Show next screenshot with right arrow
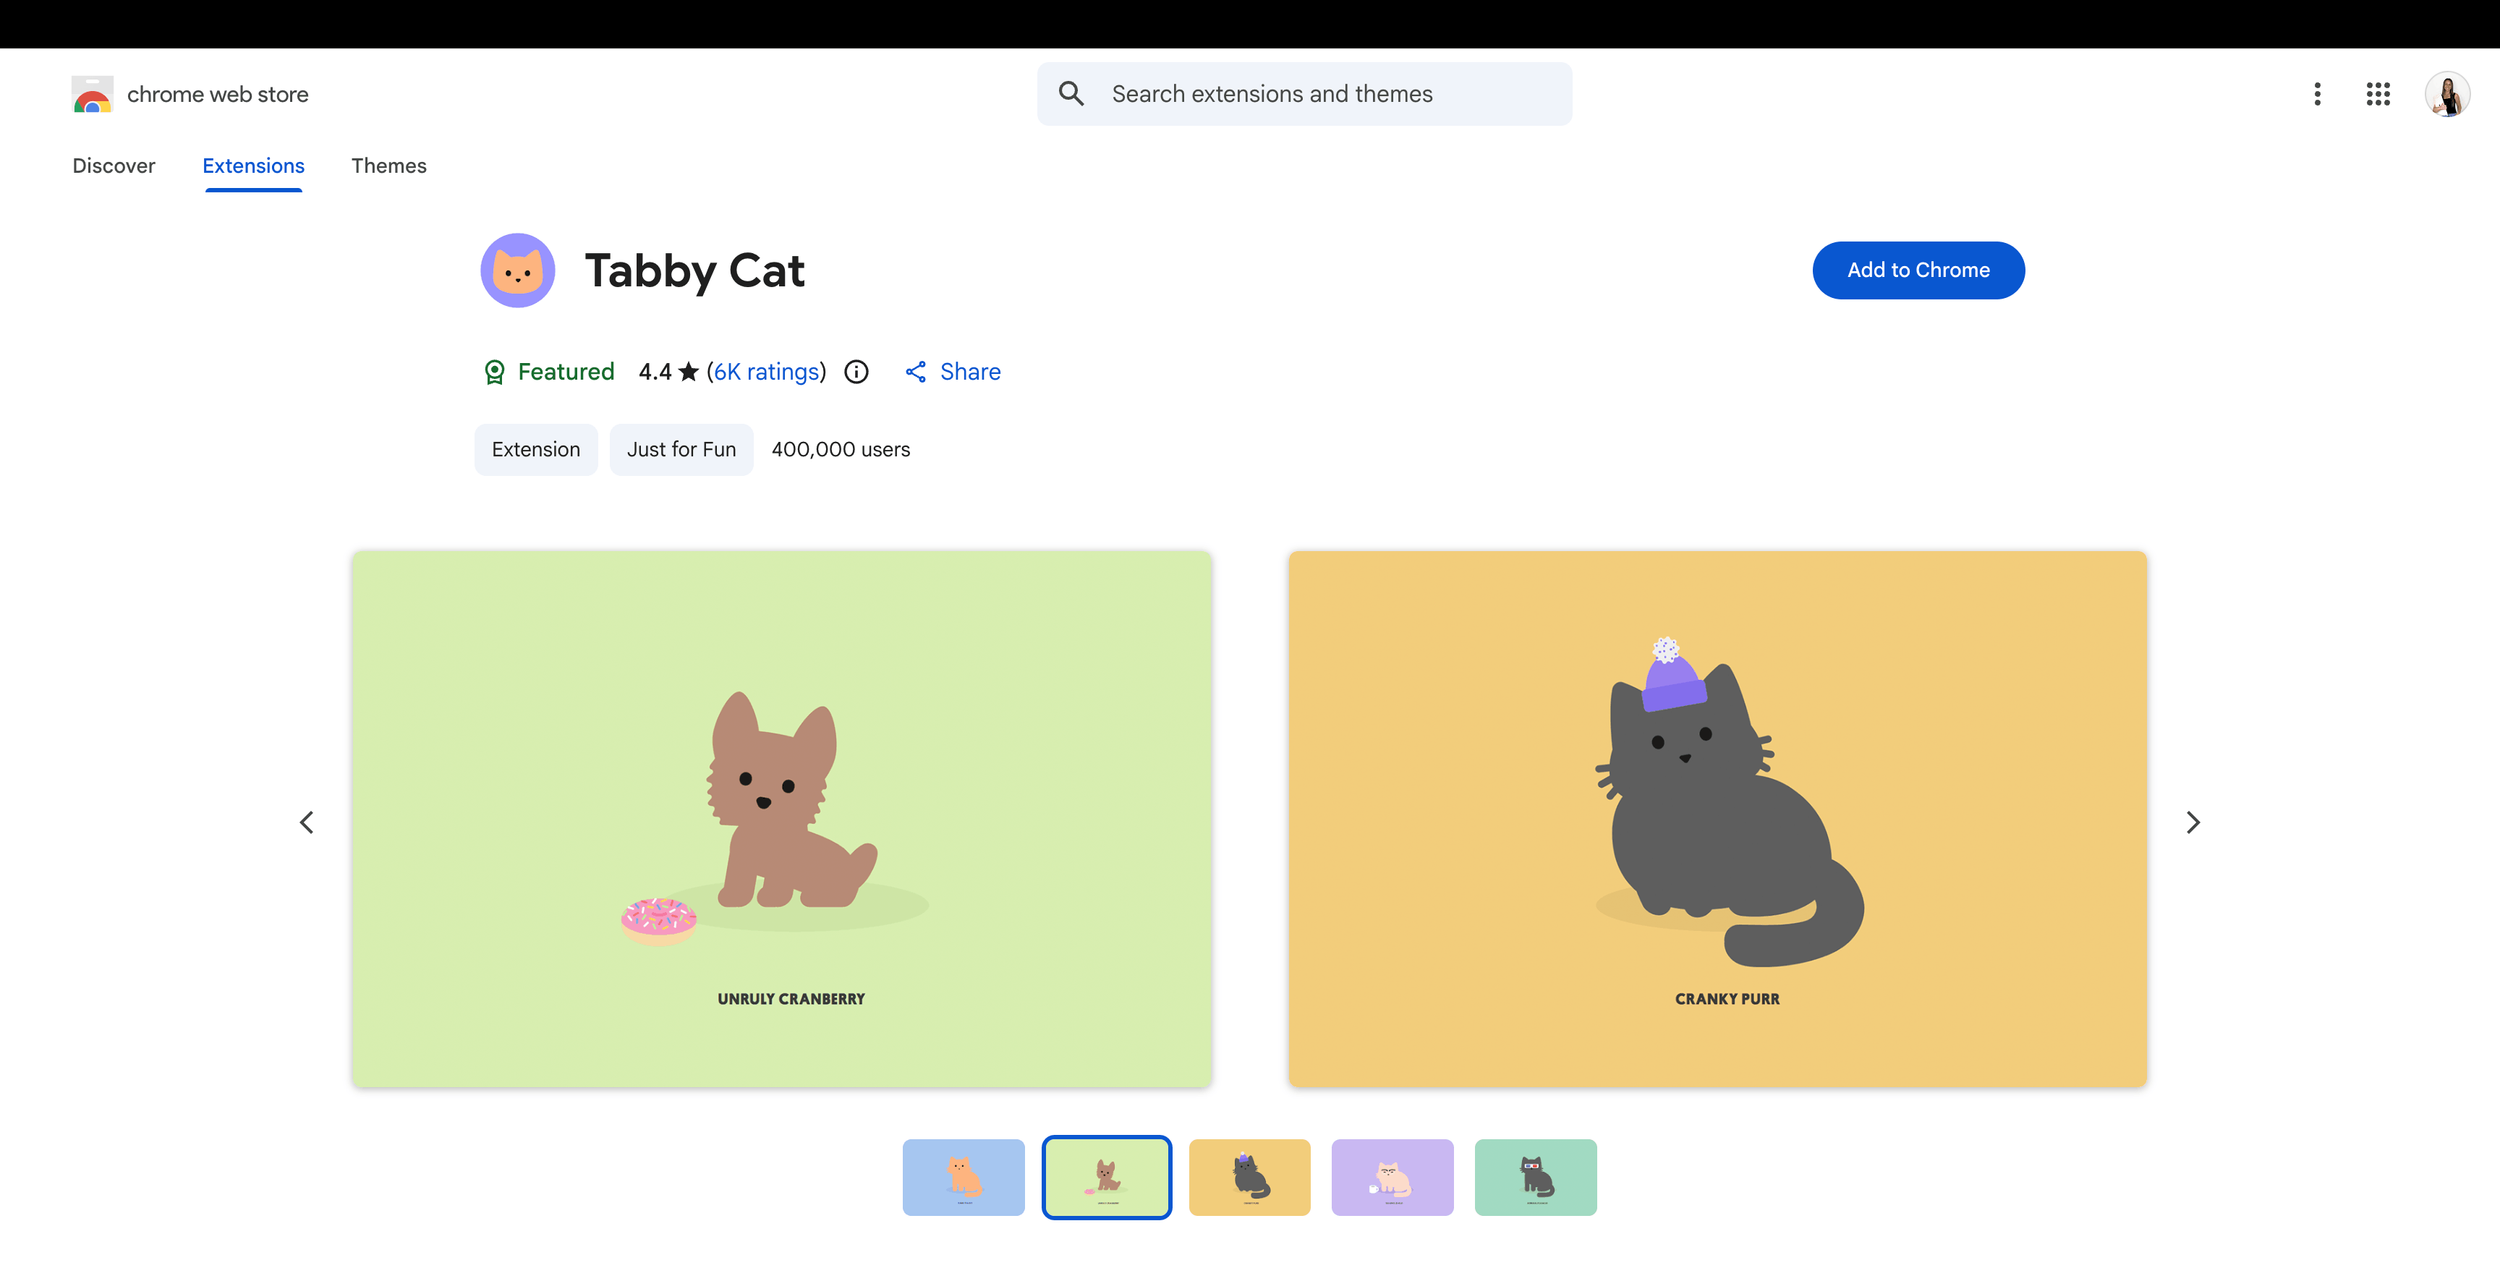The image size is (2500, 1286). [2192, 822]
